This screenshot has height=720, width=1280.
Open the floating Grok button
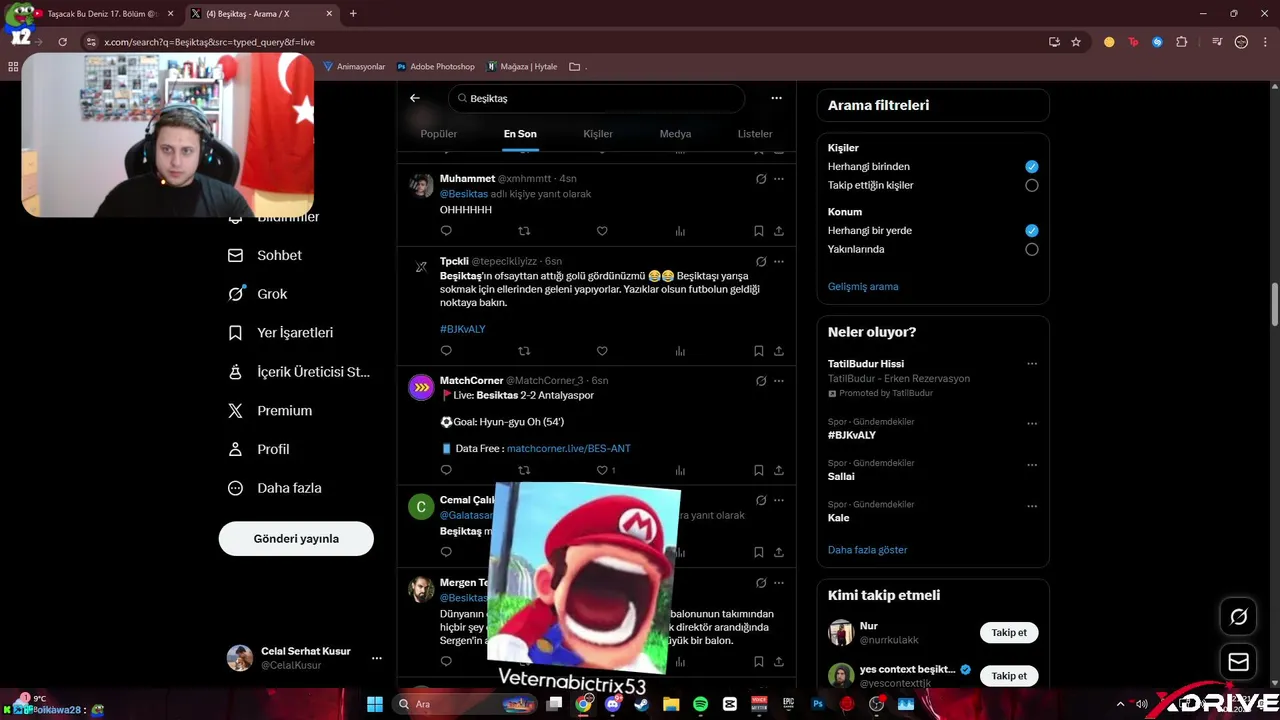pos(1238,617)
